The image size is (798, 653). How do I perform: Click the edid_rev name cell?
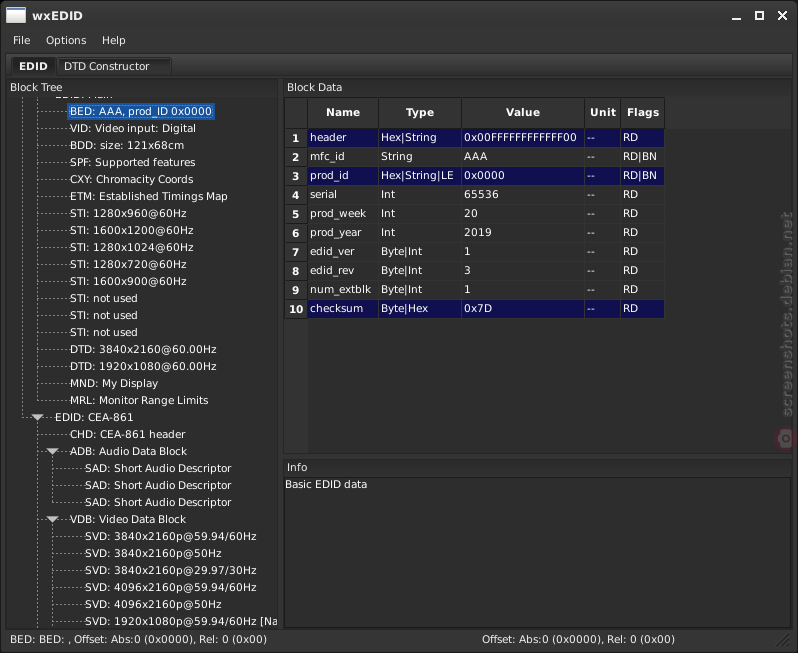point(343,270)
